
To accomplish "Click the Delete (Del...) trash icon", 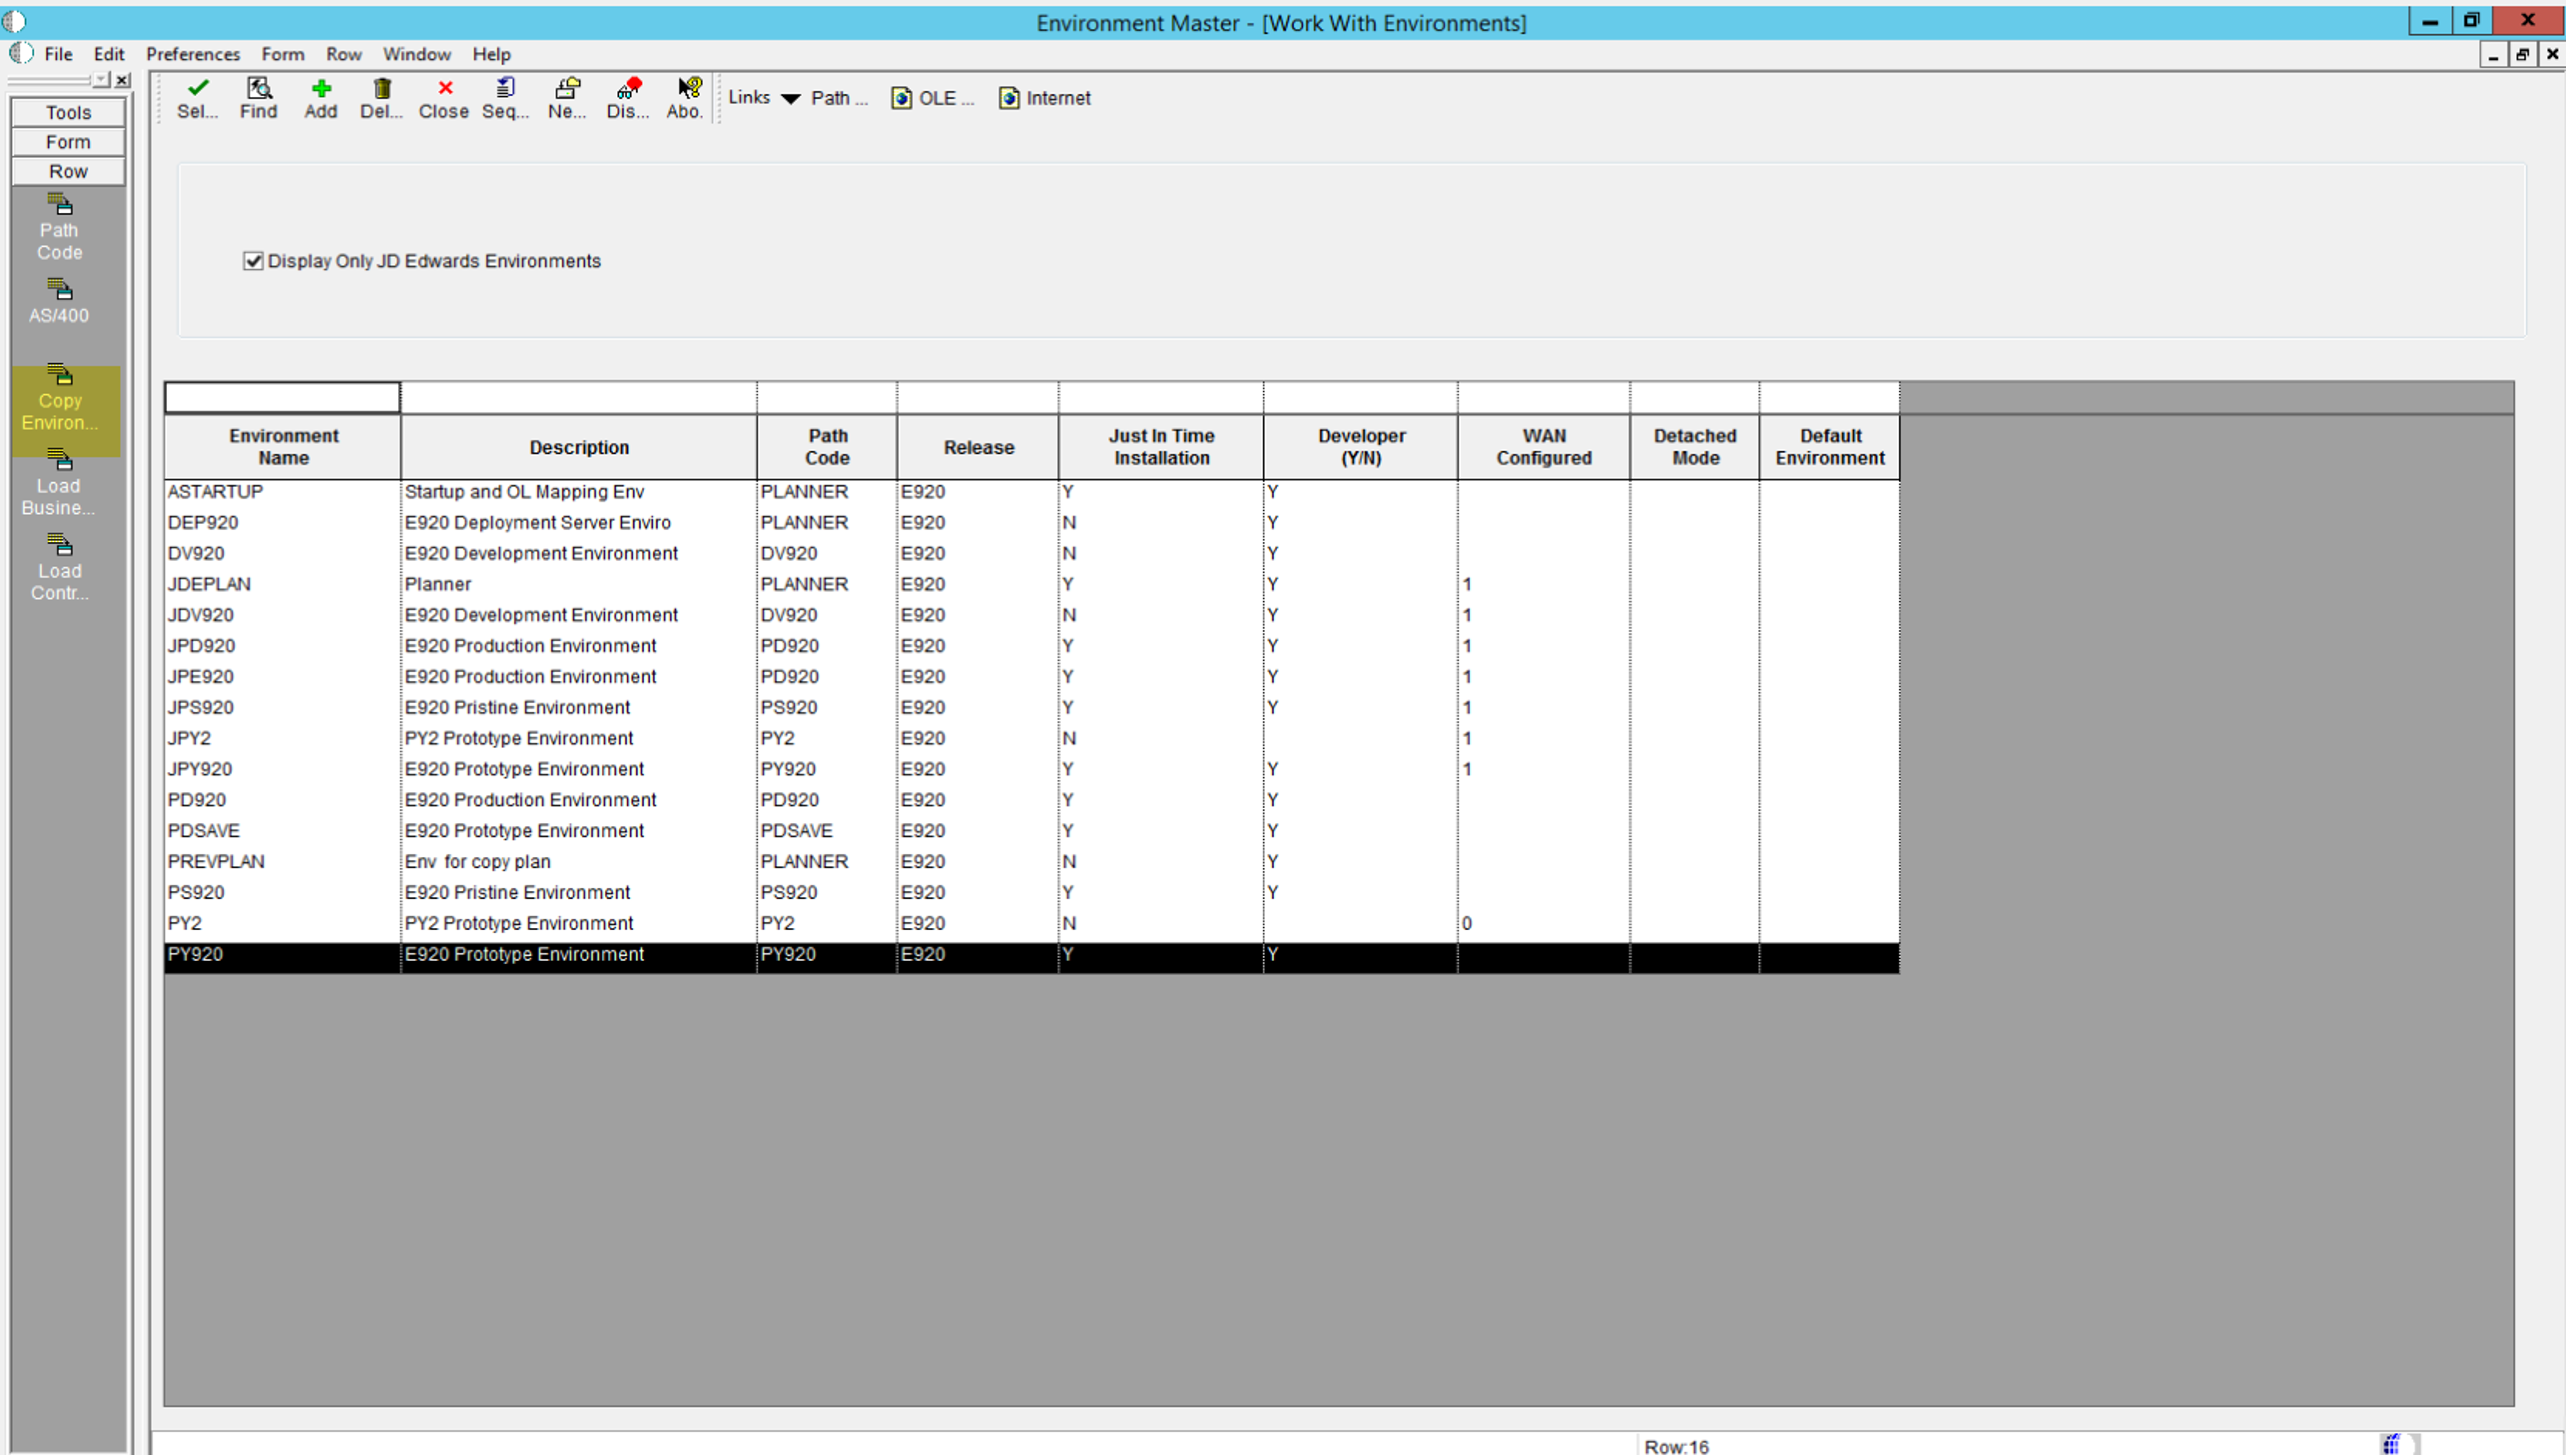I will [x=381, y=98].
